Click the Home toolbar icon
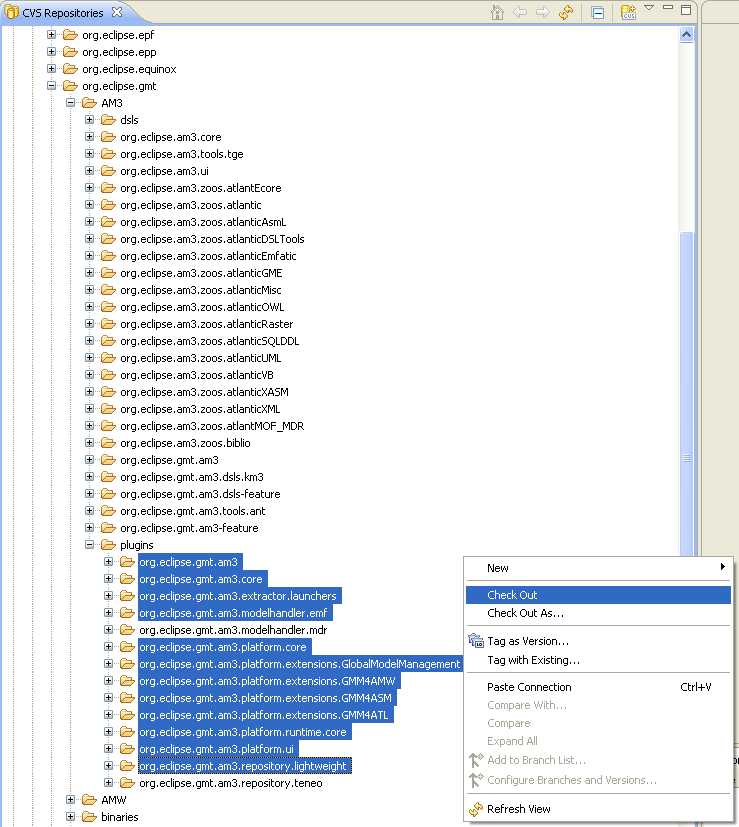 pos(497,12)
